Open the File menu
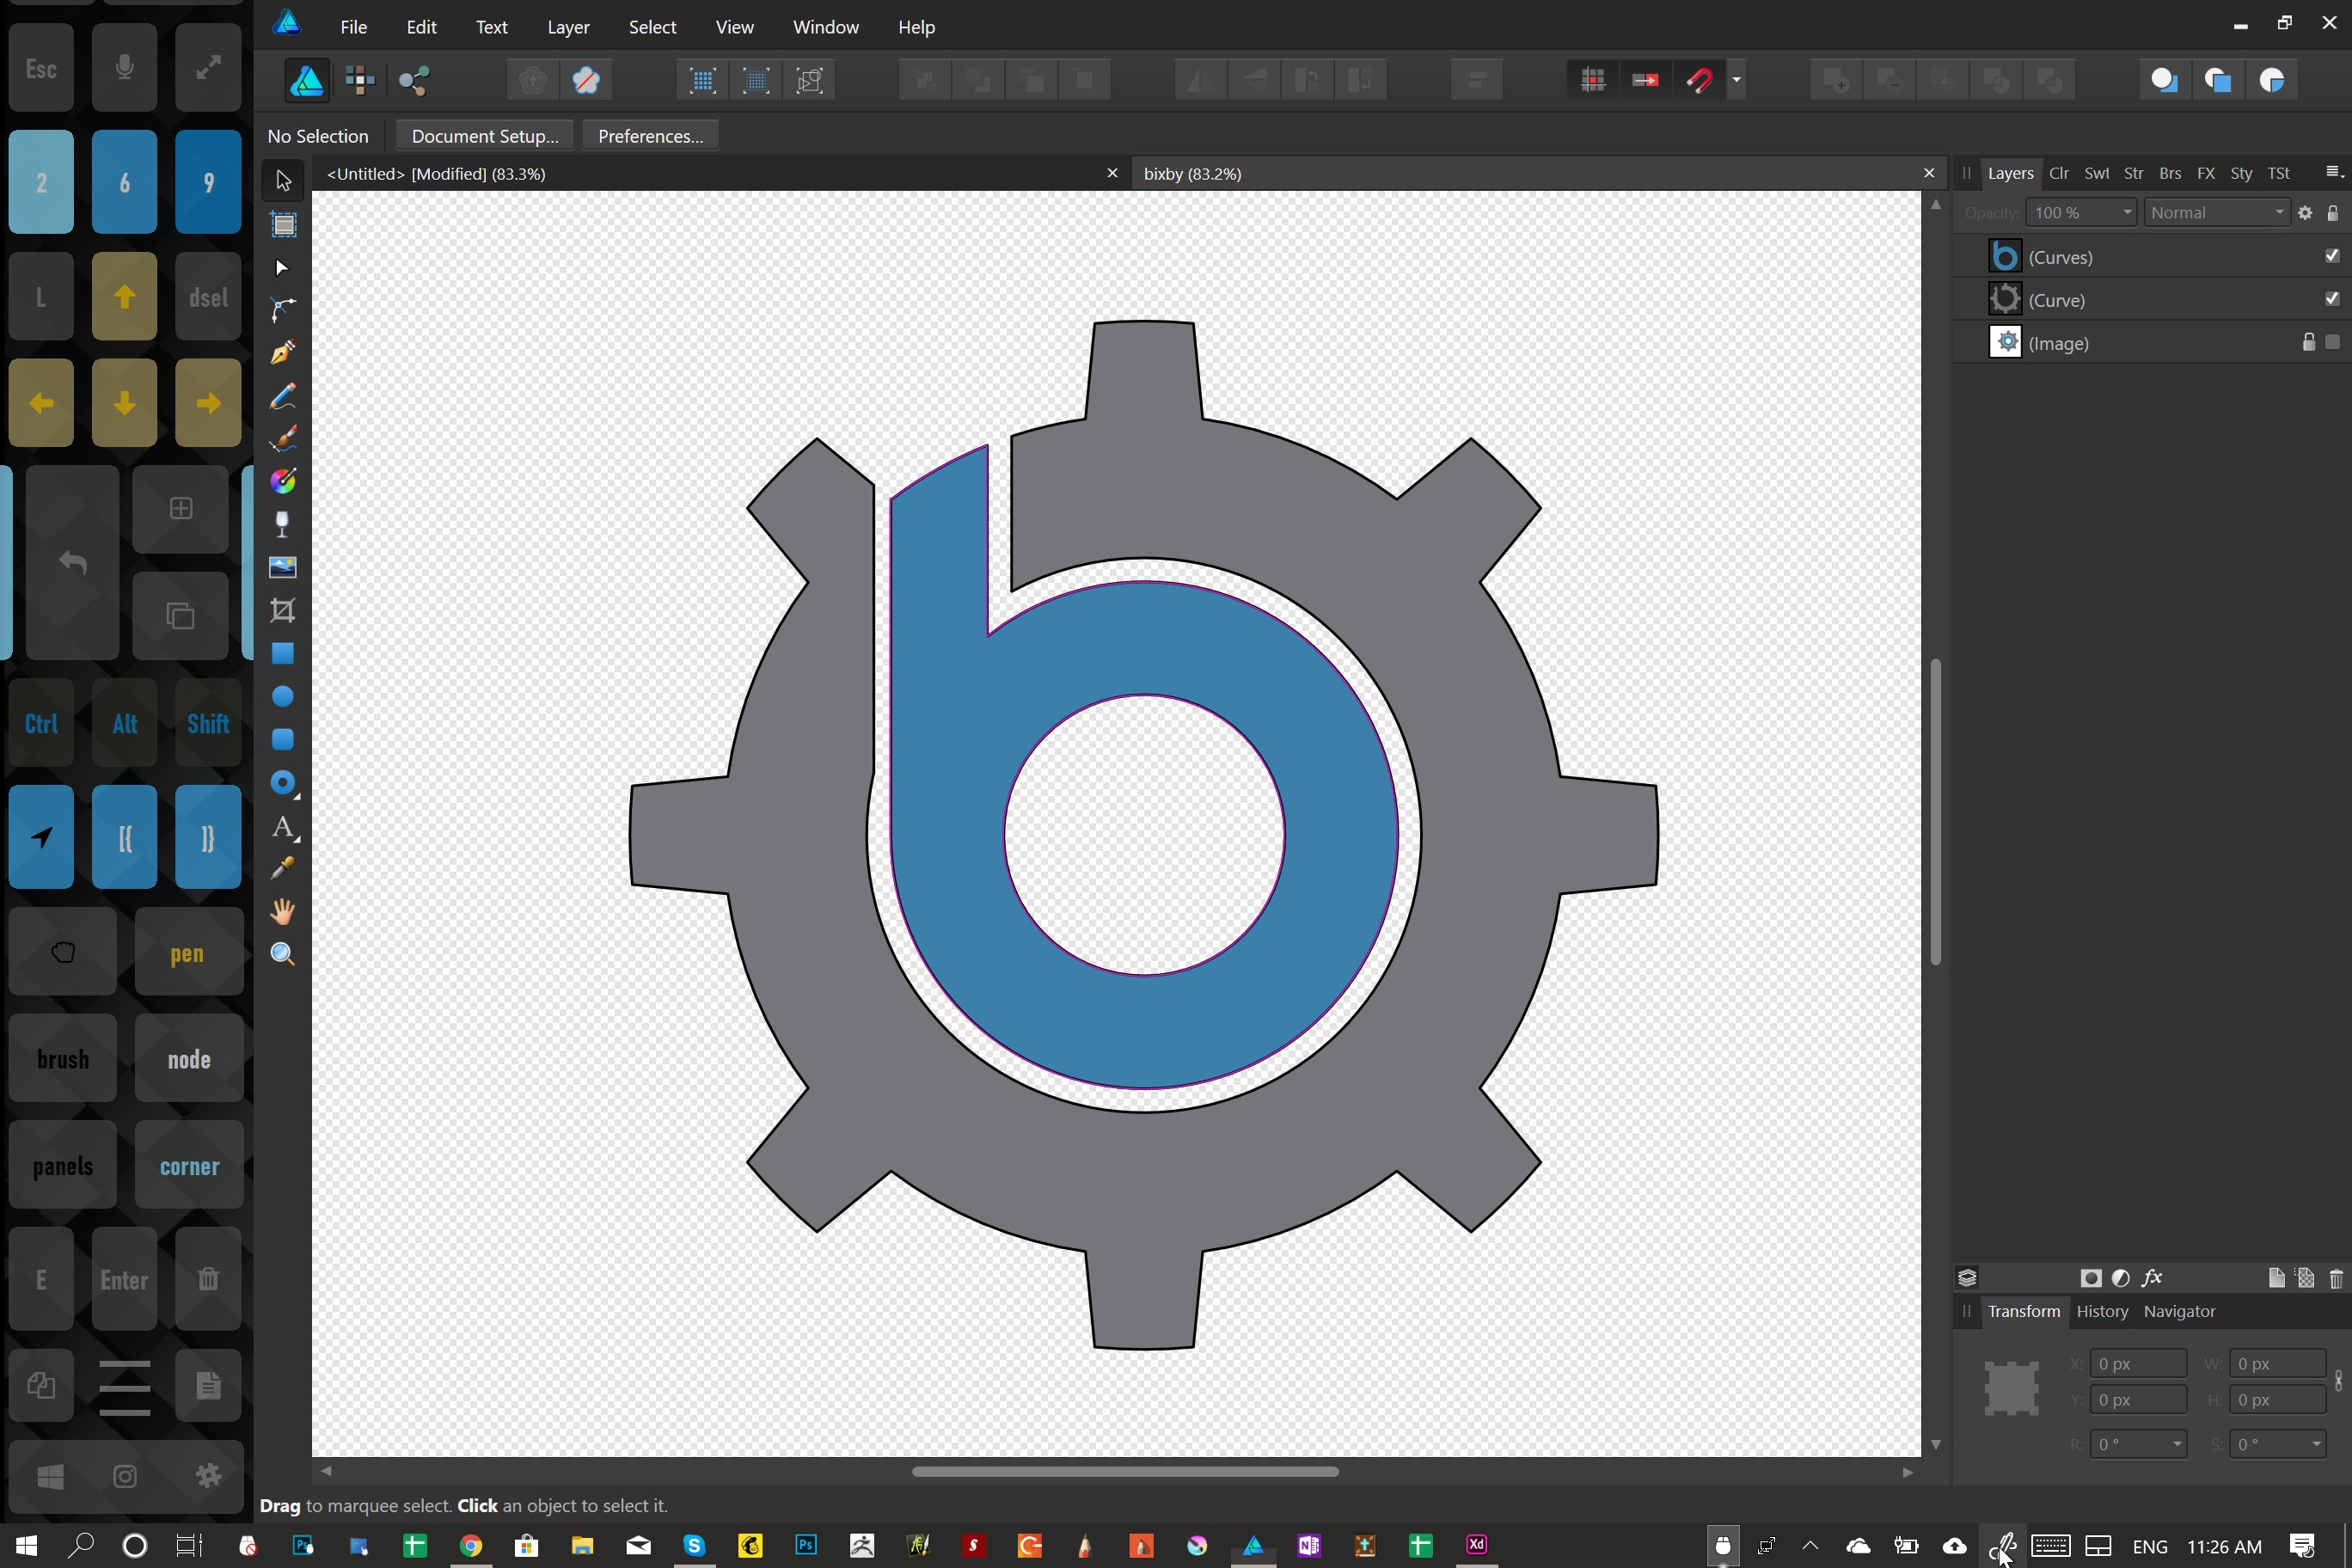The image size is (2352, 1568). tap(354, 27)
